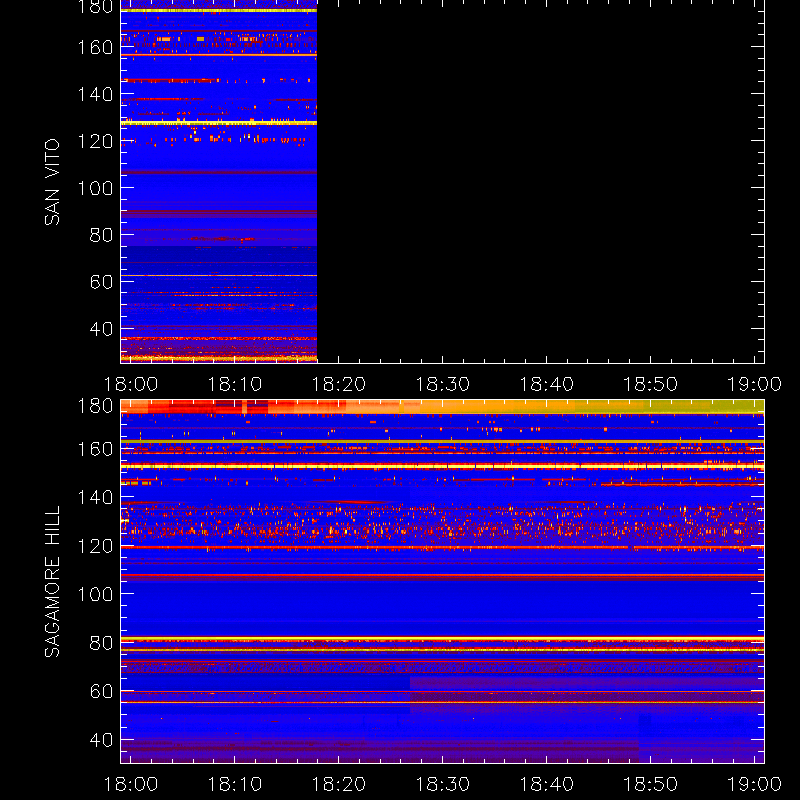Click 18:20 time label under Sagamore Hill plot
This screenshot has width=800, height=800.
(339, 784)
